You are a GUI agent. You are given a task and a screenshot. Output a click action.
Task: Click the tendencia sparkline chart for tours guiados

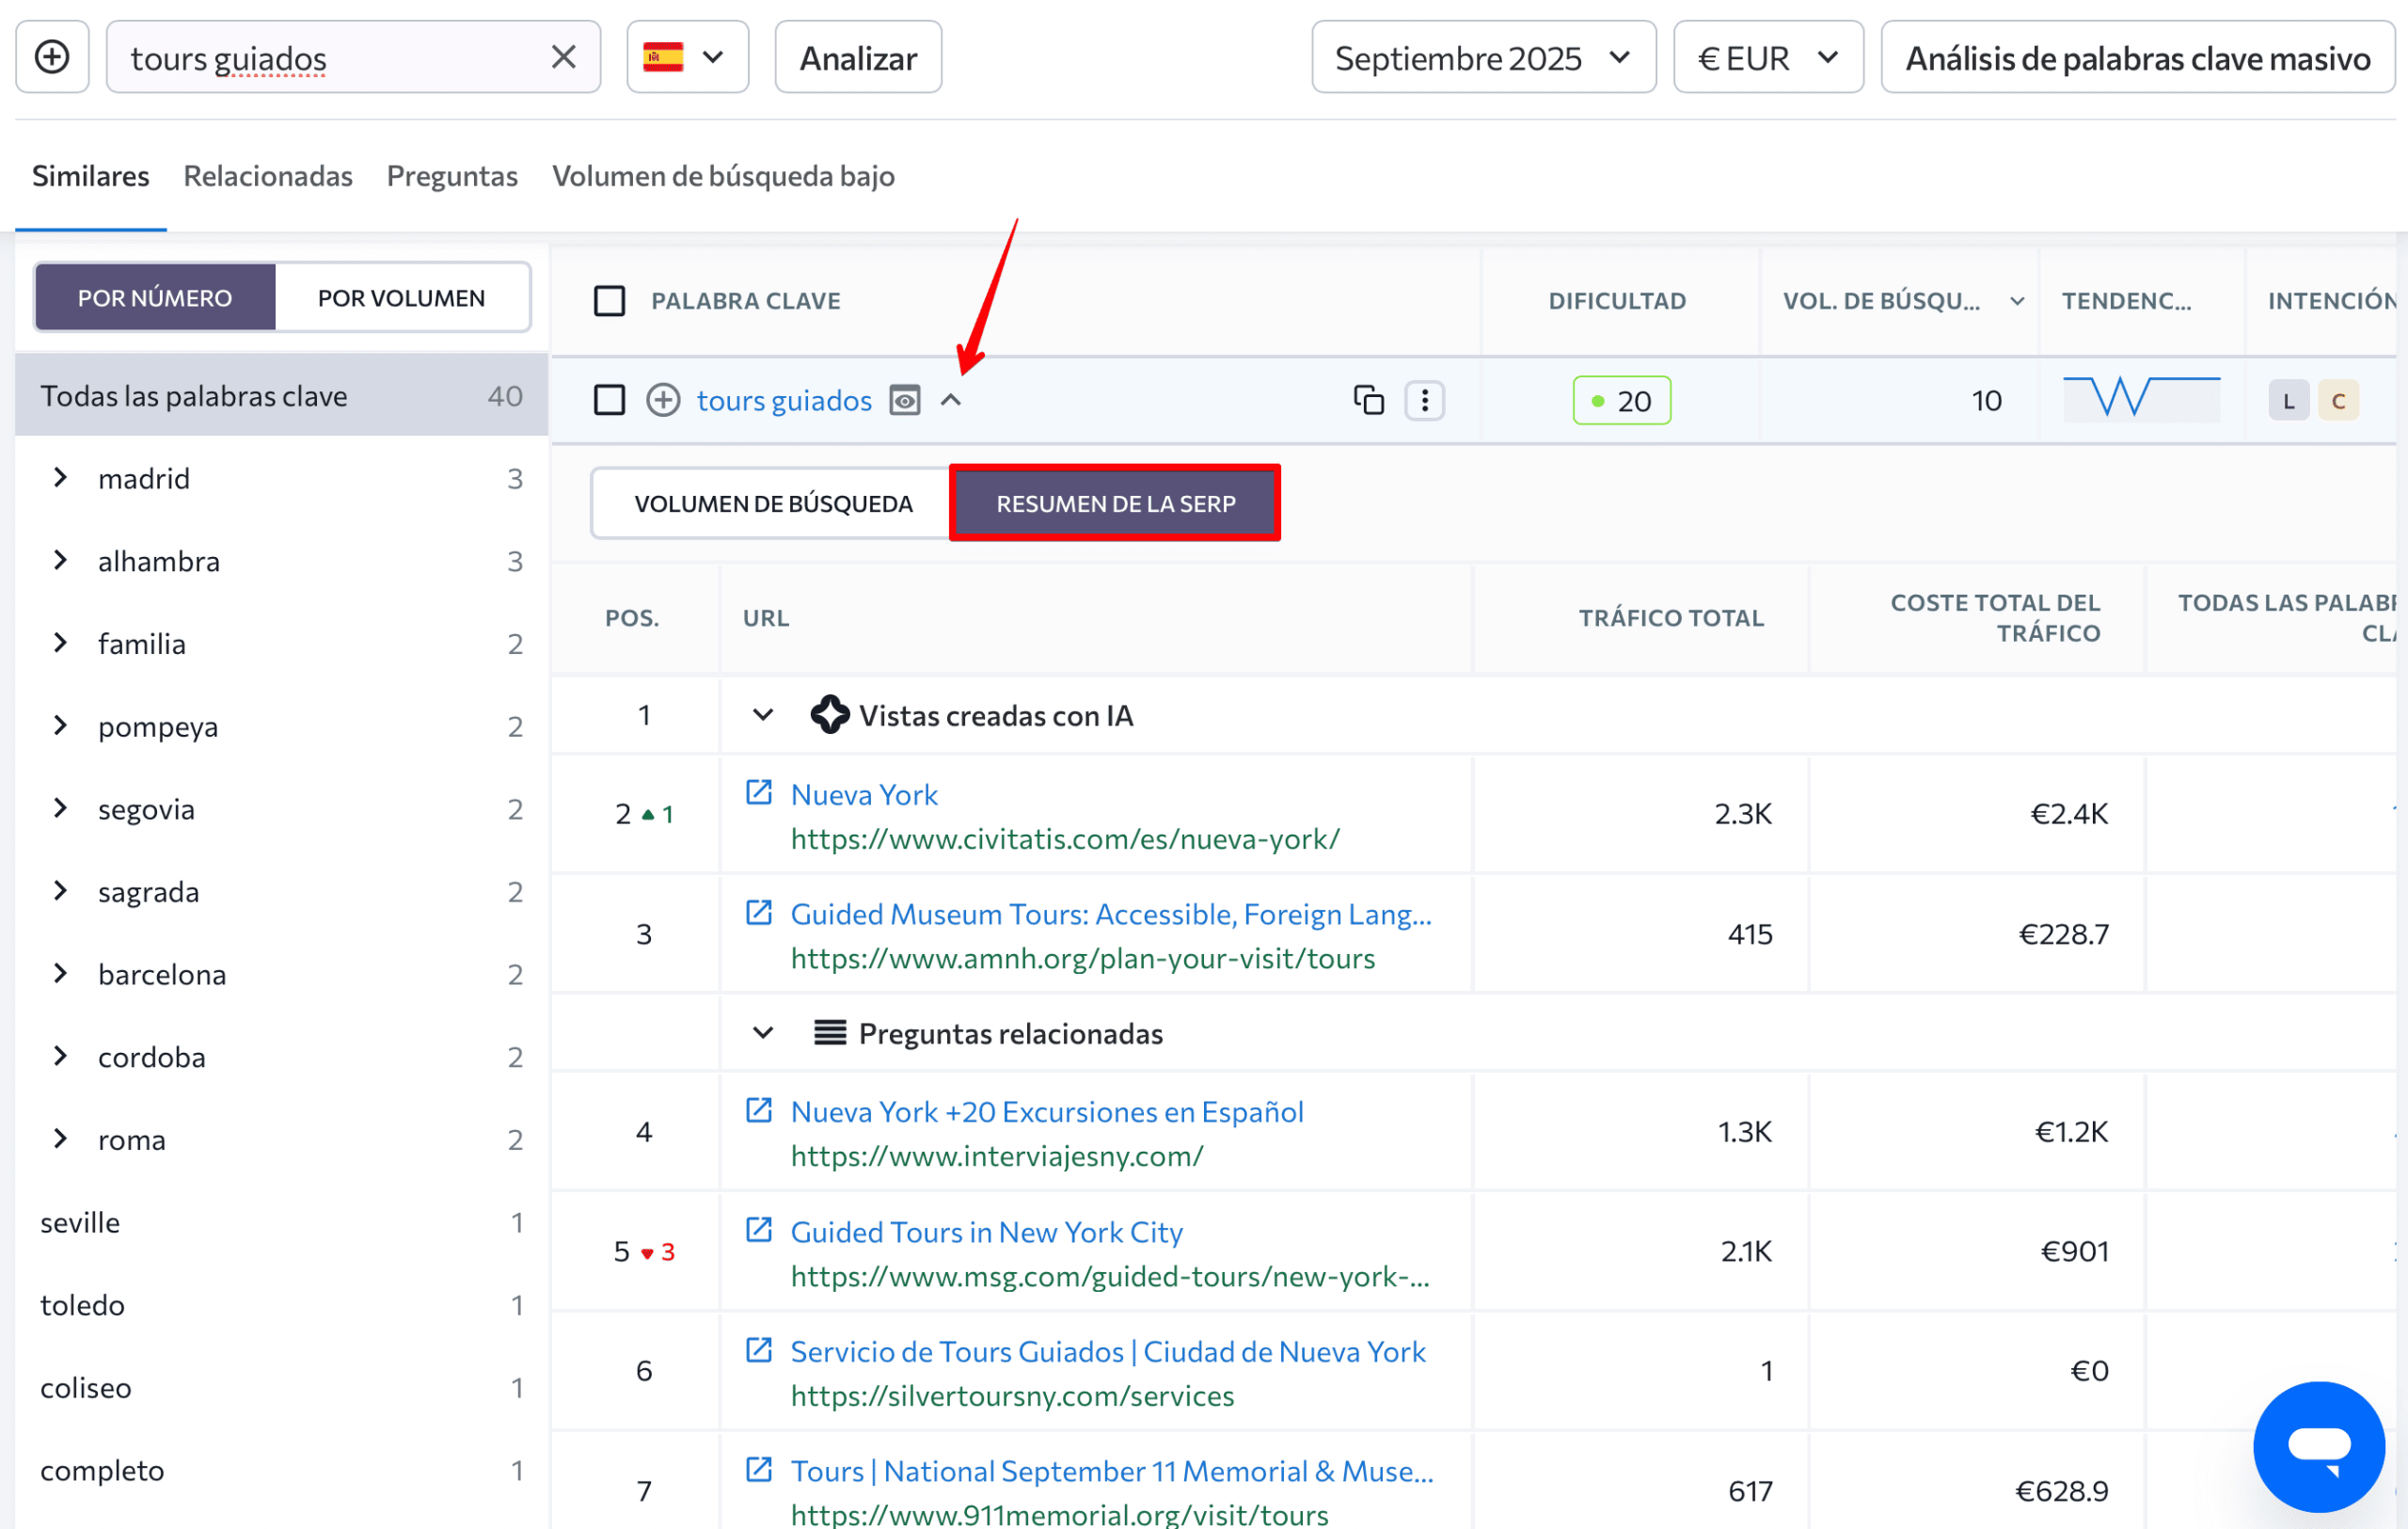pyautogui.click(x=2141, y=399)
